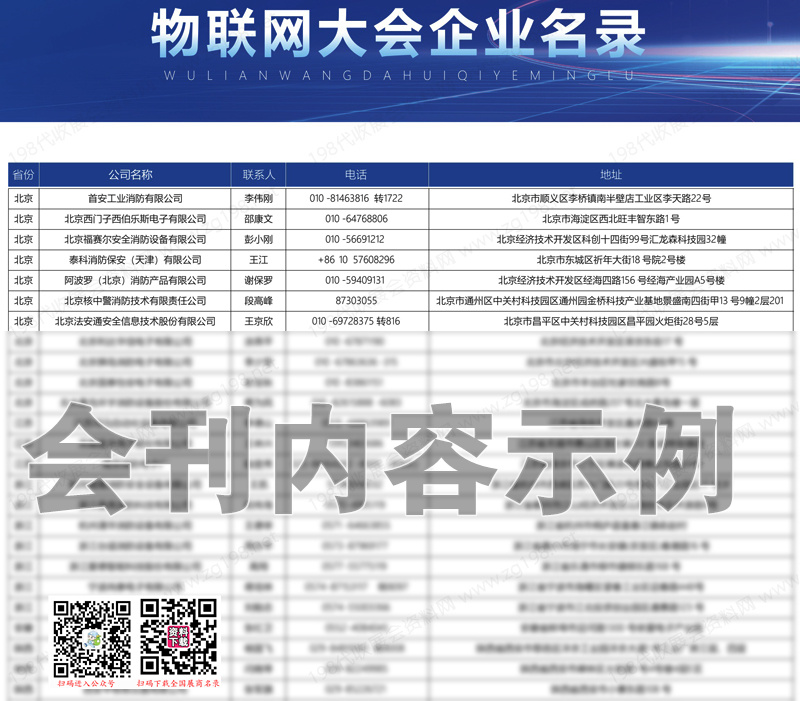This screenshot has height=701, width=800.
Task: Select company 北京法安通安全信息技术股份有限公司
Action: point(135,321)
